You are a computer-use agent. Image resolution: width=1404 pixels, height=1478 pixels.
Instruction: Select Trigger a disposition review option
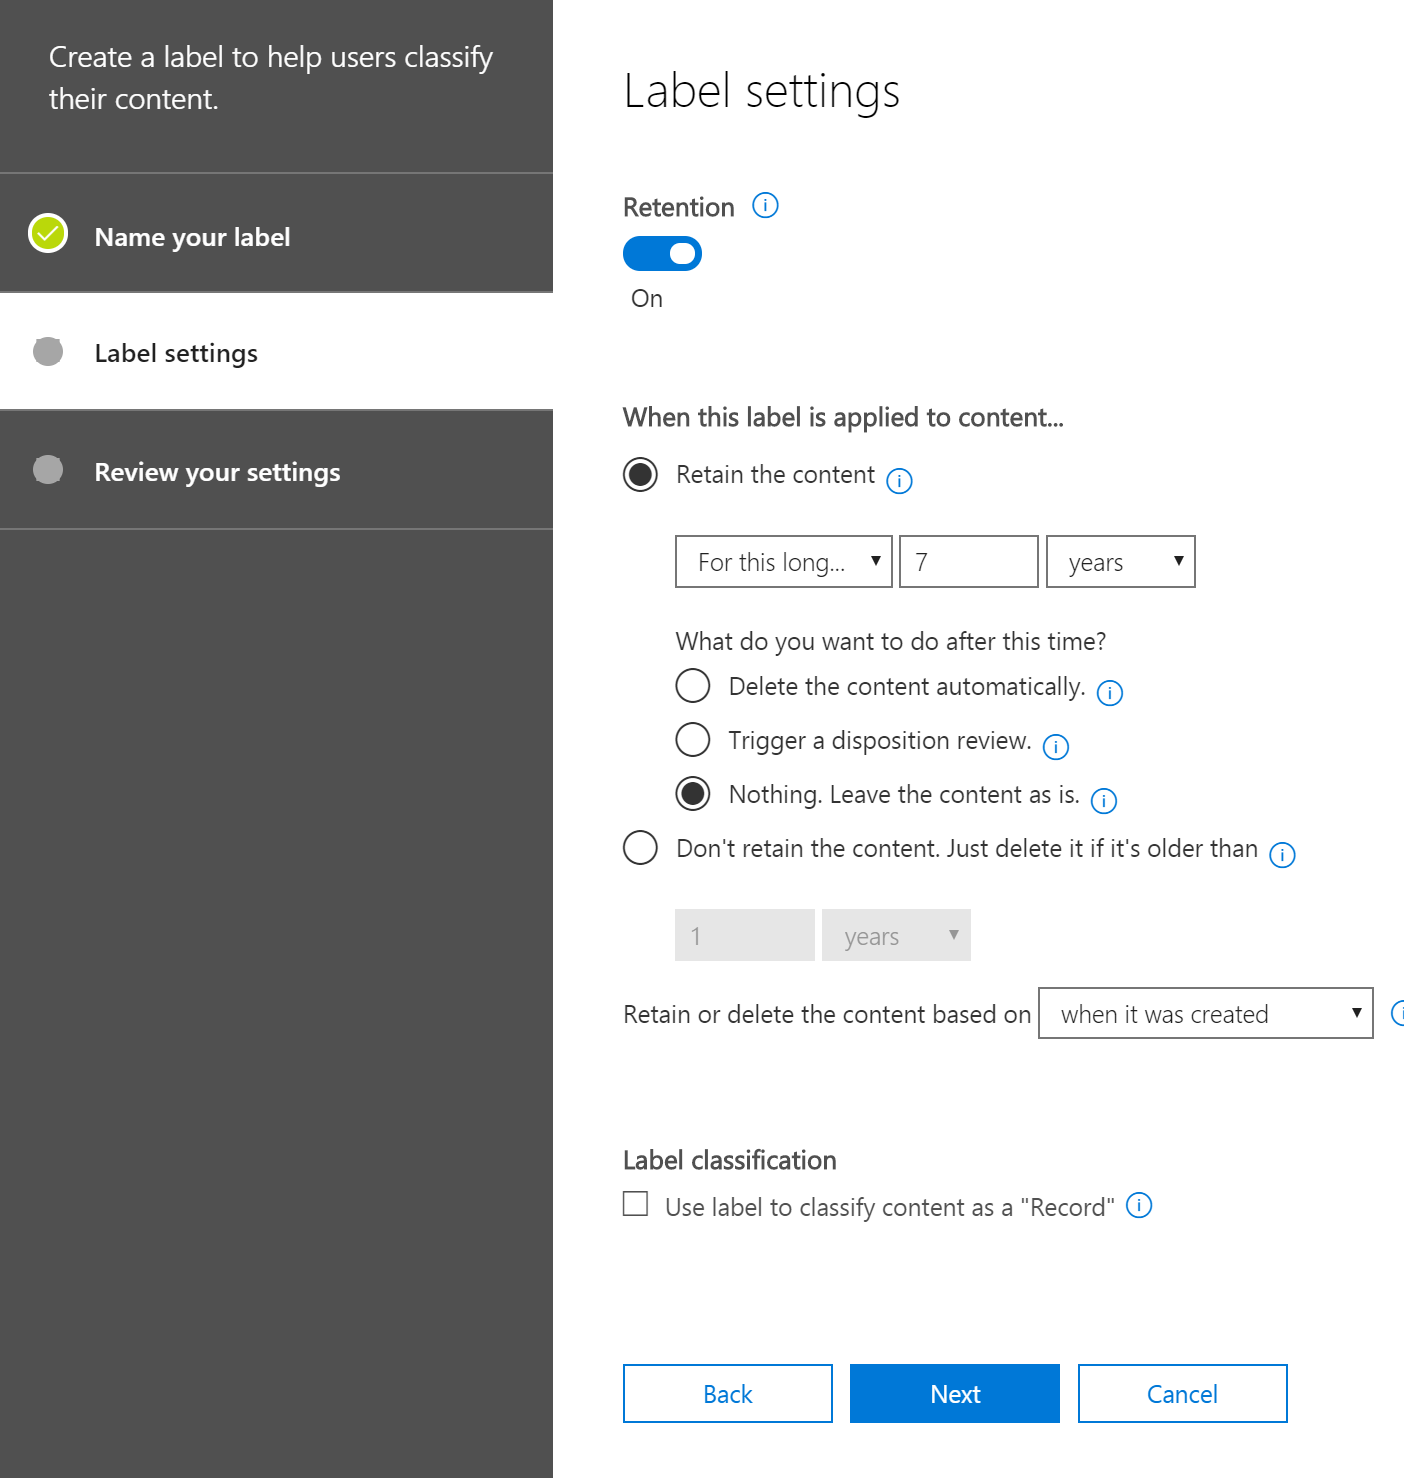tap(693, 740)
